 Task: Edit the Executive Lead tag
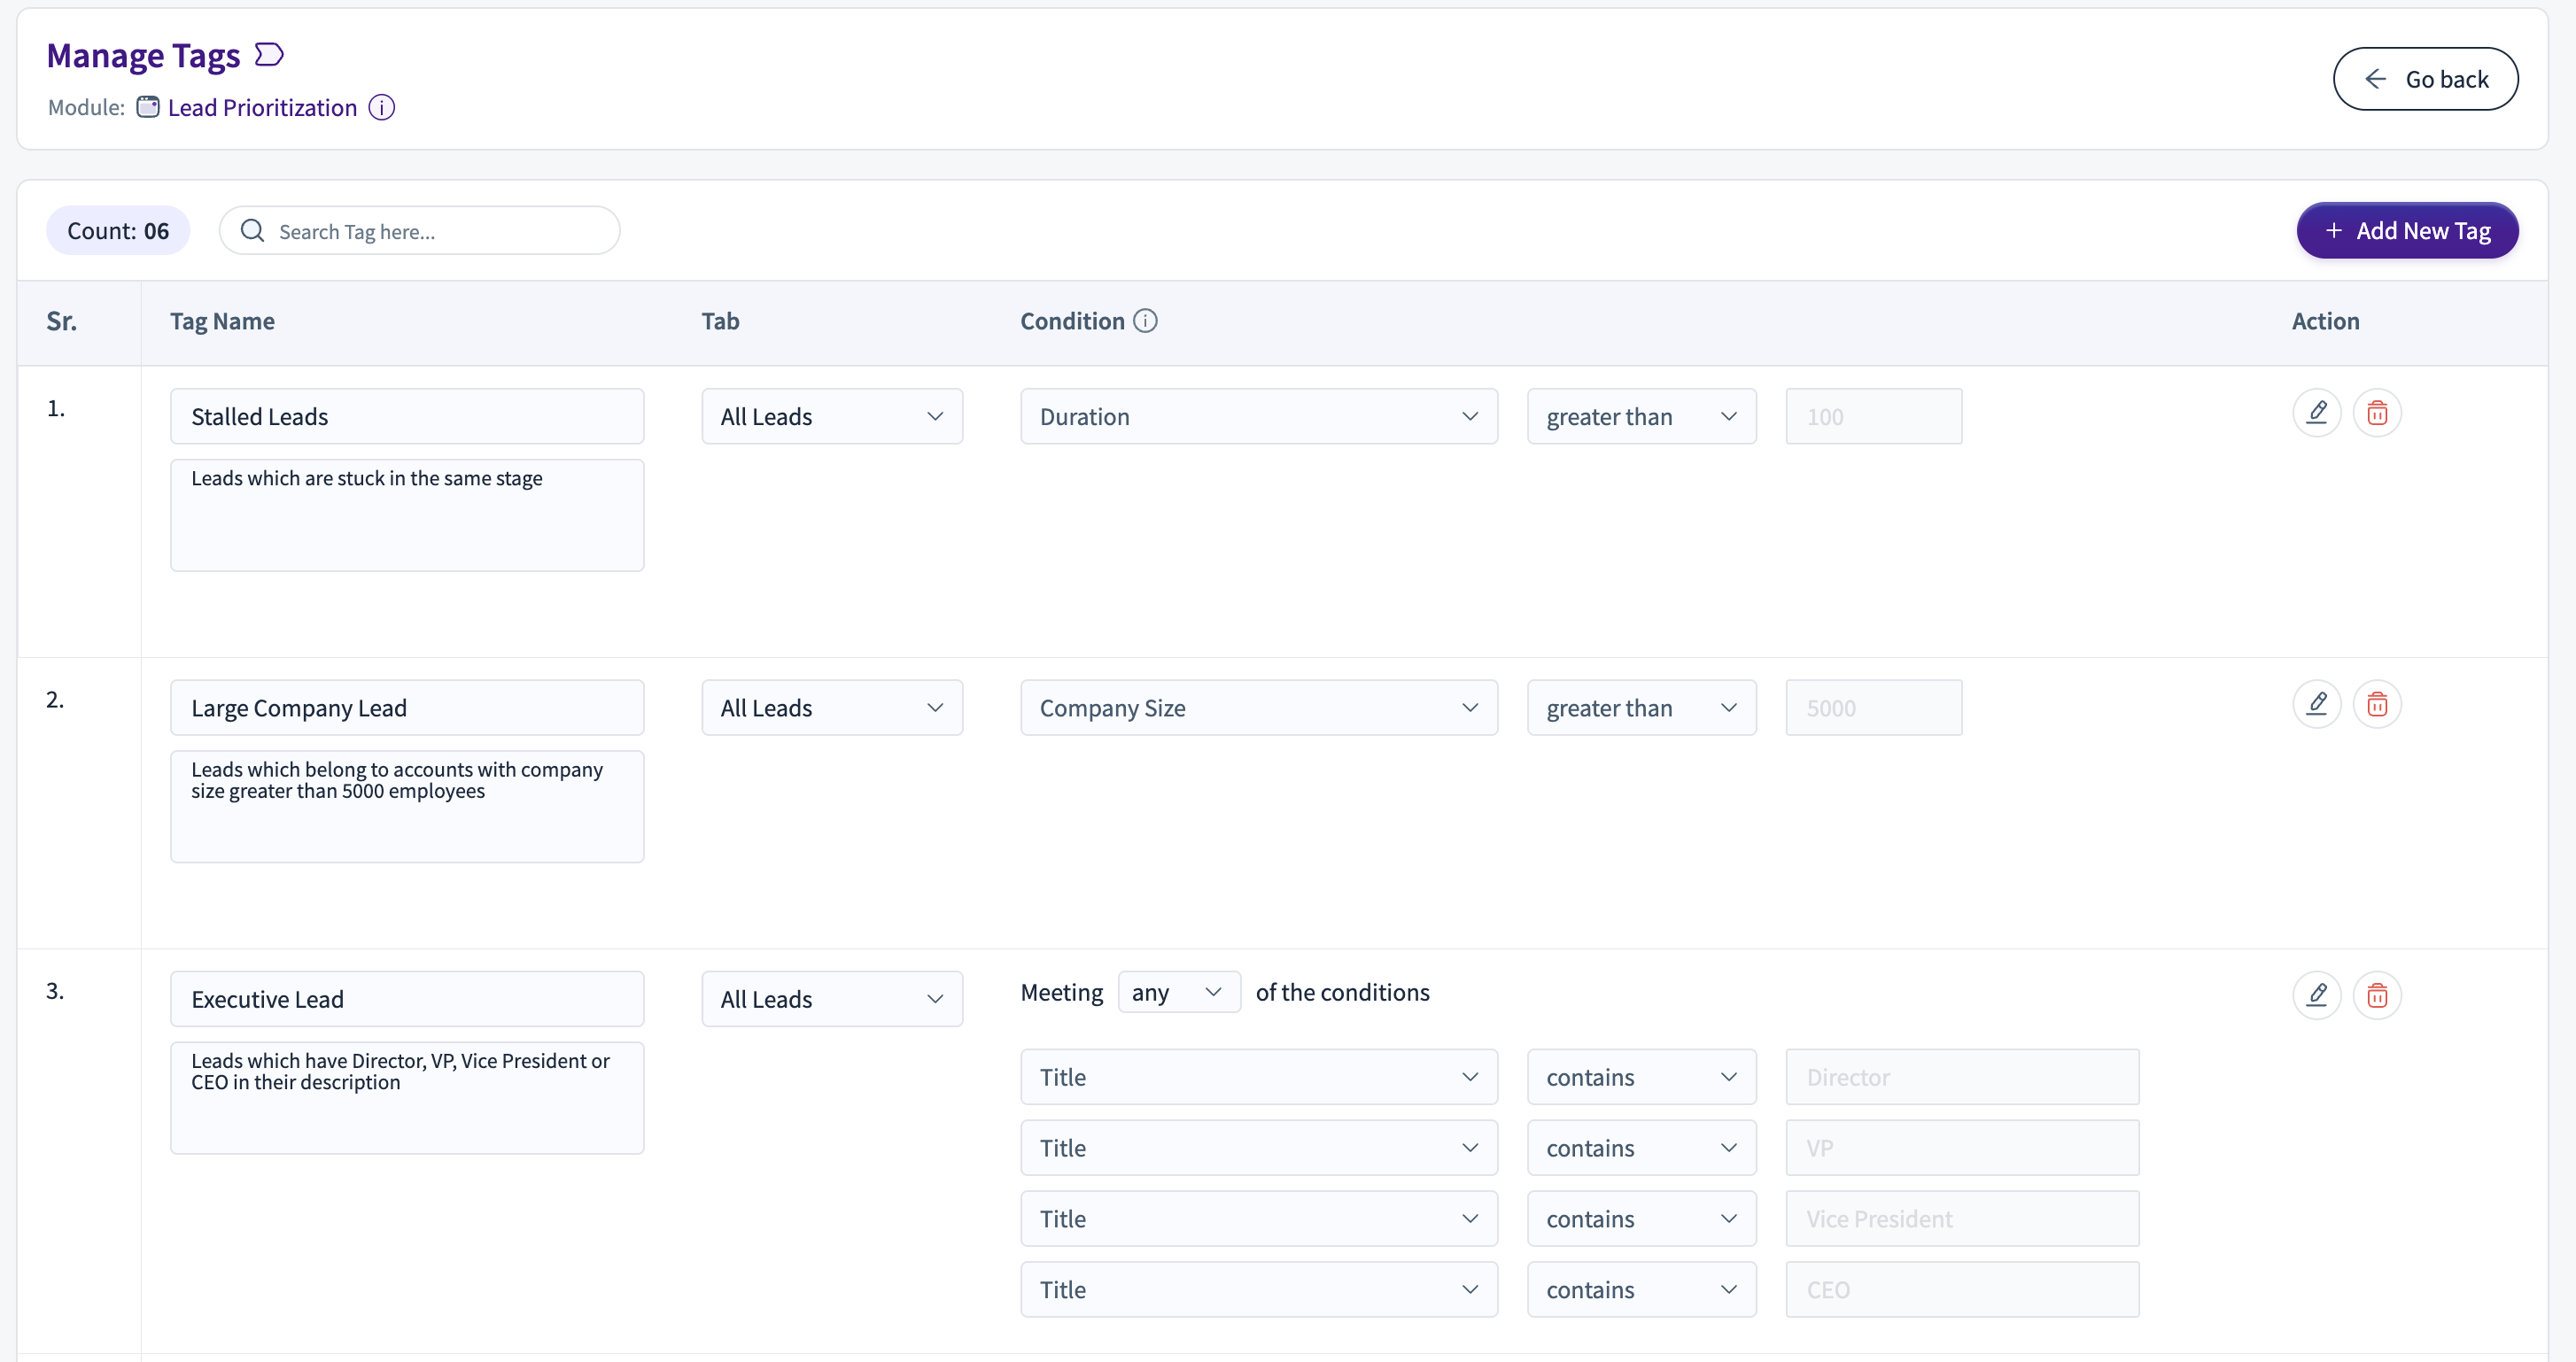2317,995
